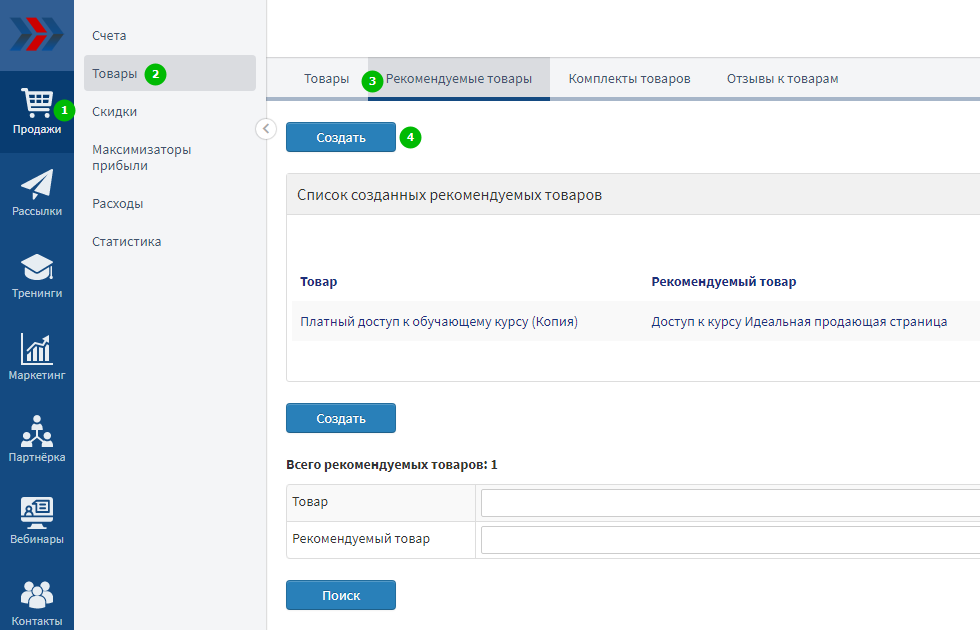Open the Маркетинг chart icon
The image size is (980, 630).
click(x=37, y=357)
